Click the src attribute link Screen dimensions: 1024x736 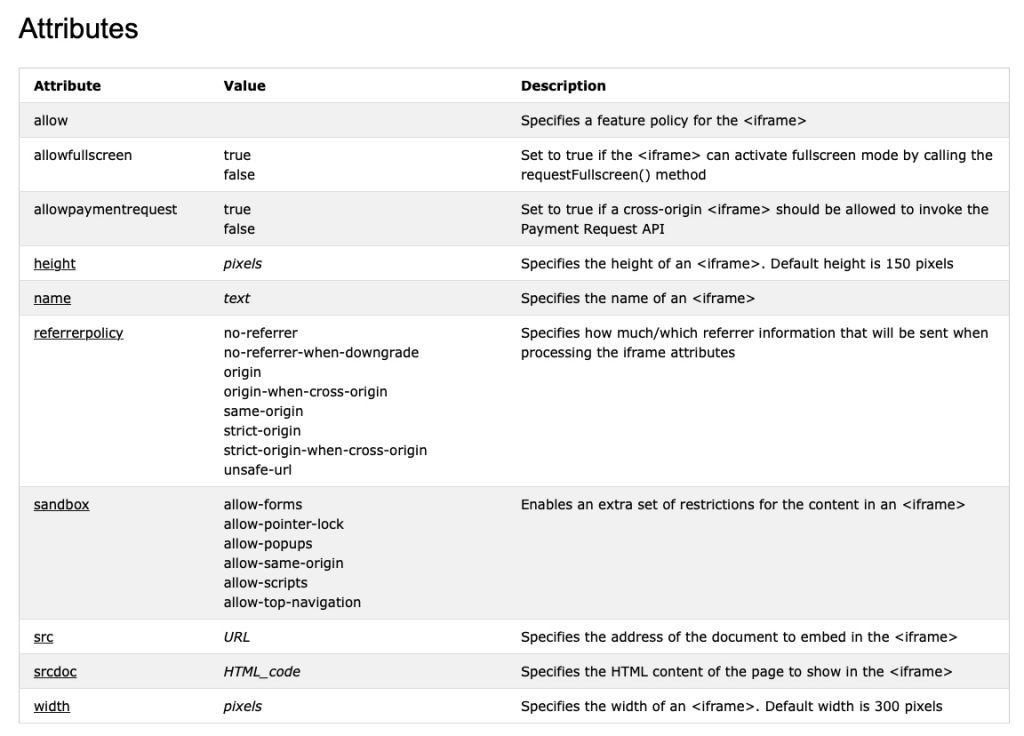point(43,637)
